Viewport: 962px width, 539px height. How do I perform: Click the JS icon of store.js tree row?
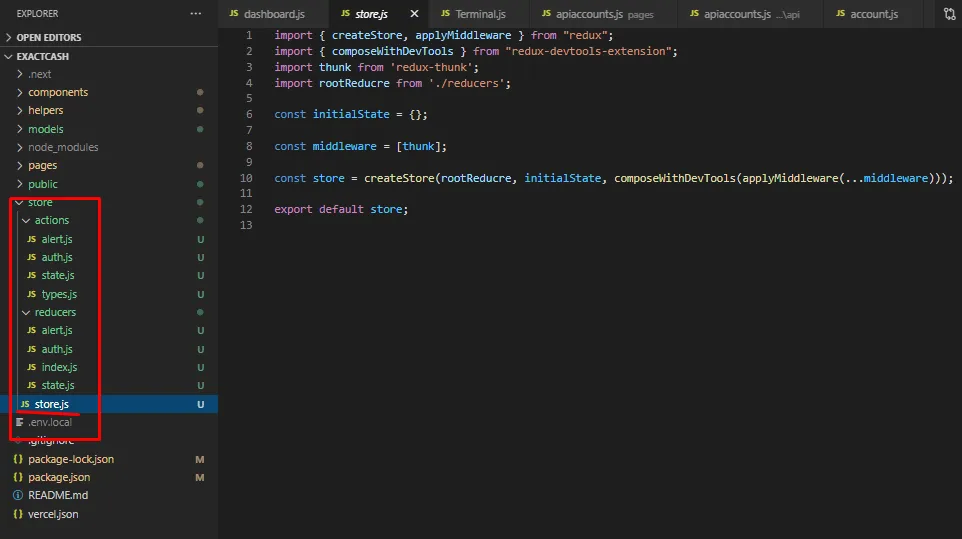[25, 404]
